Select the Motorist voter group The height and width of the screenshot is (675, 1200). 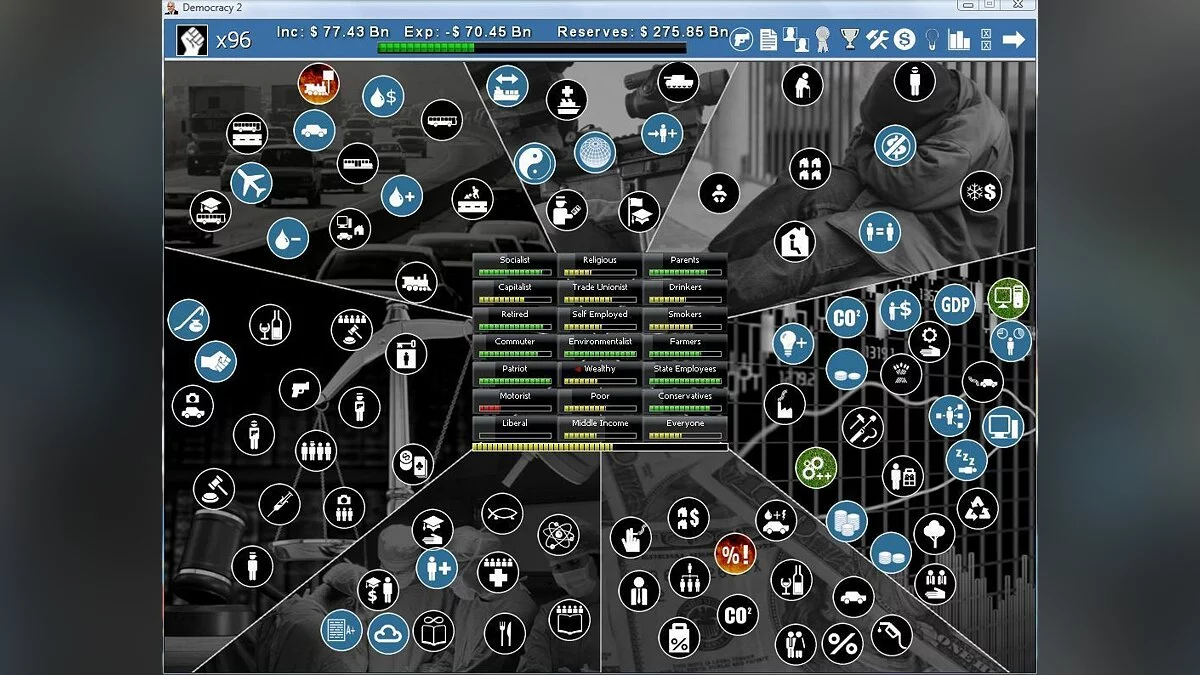(515, 402)
